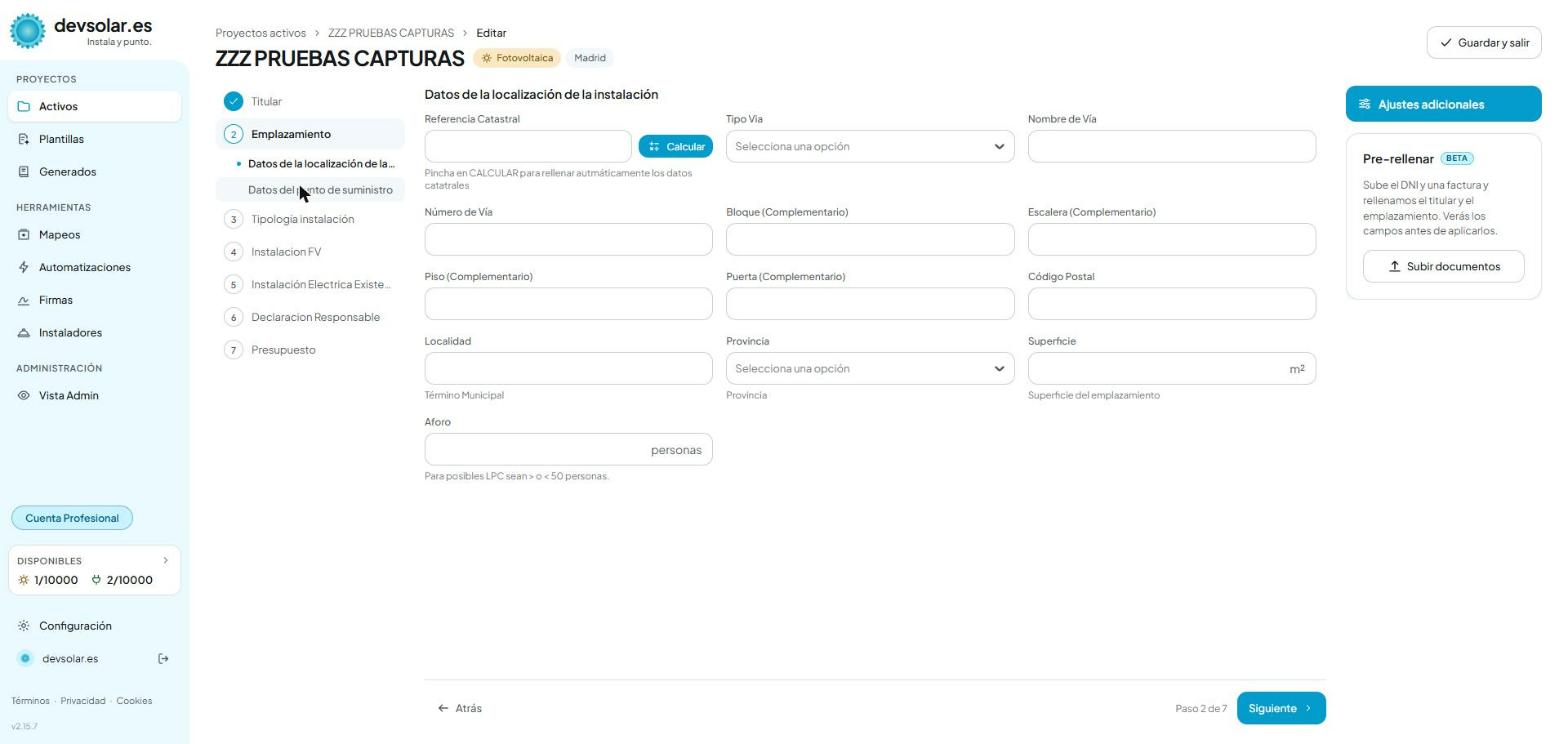The width and height of the screenshot is (1568, 744).
Task: Click the Activos folder icon
Action: point(24,107)
